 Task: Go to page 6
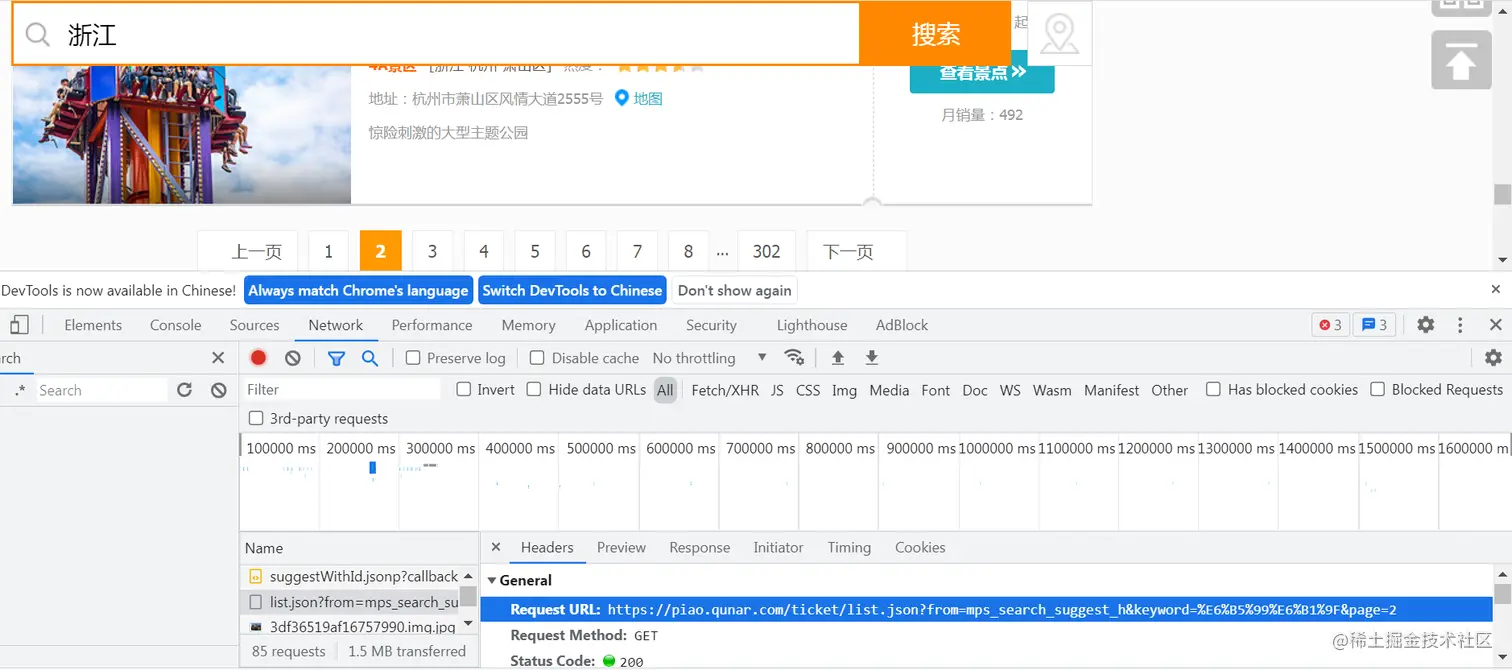pyautogui.click(x=586, y=251)
